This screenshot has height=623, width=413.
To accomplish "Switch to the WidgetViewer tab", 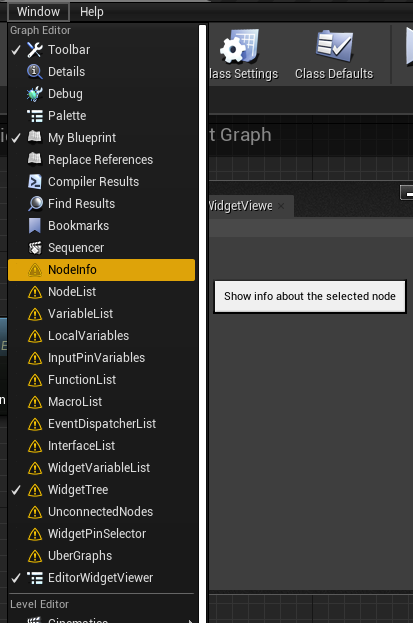I will tap(241, 206).
